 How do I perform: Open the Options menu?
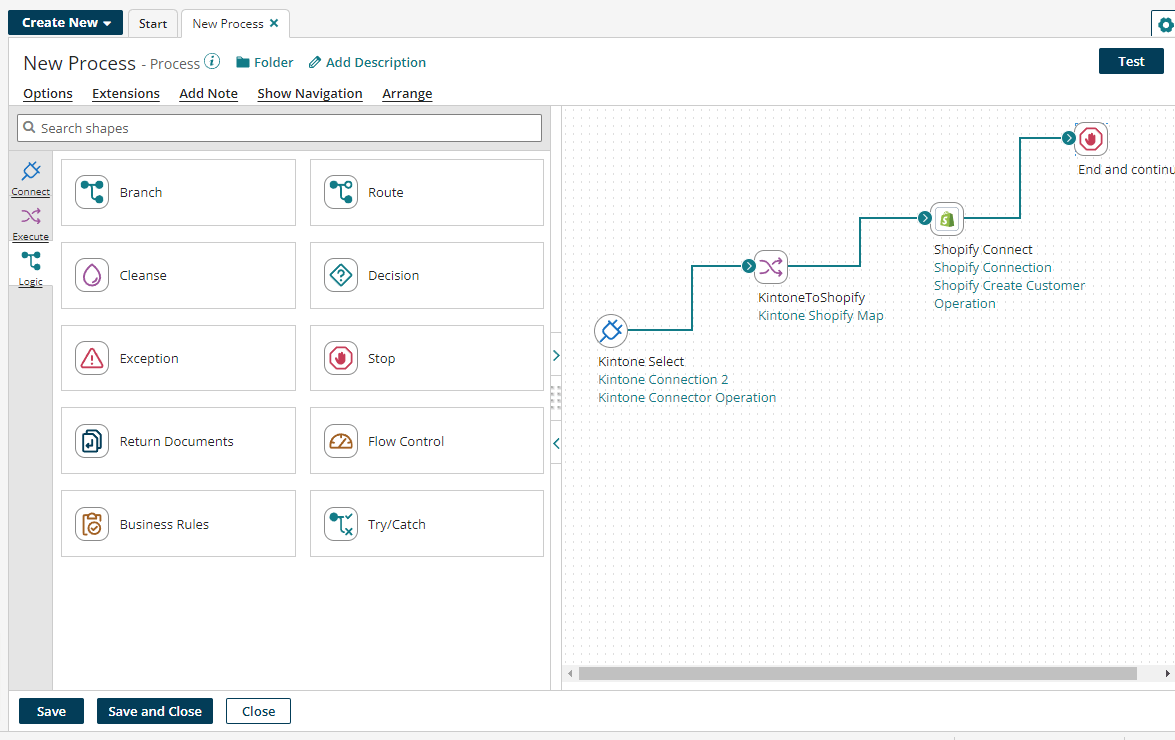pos(48,94)
